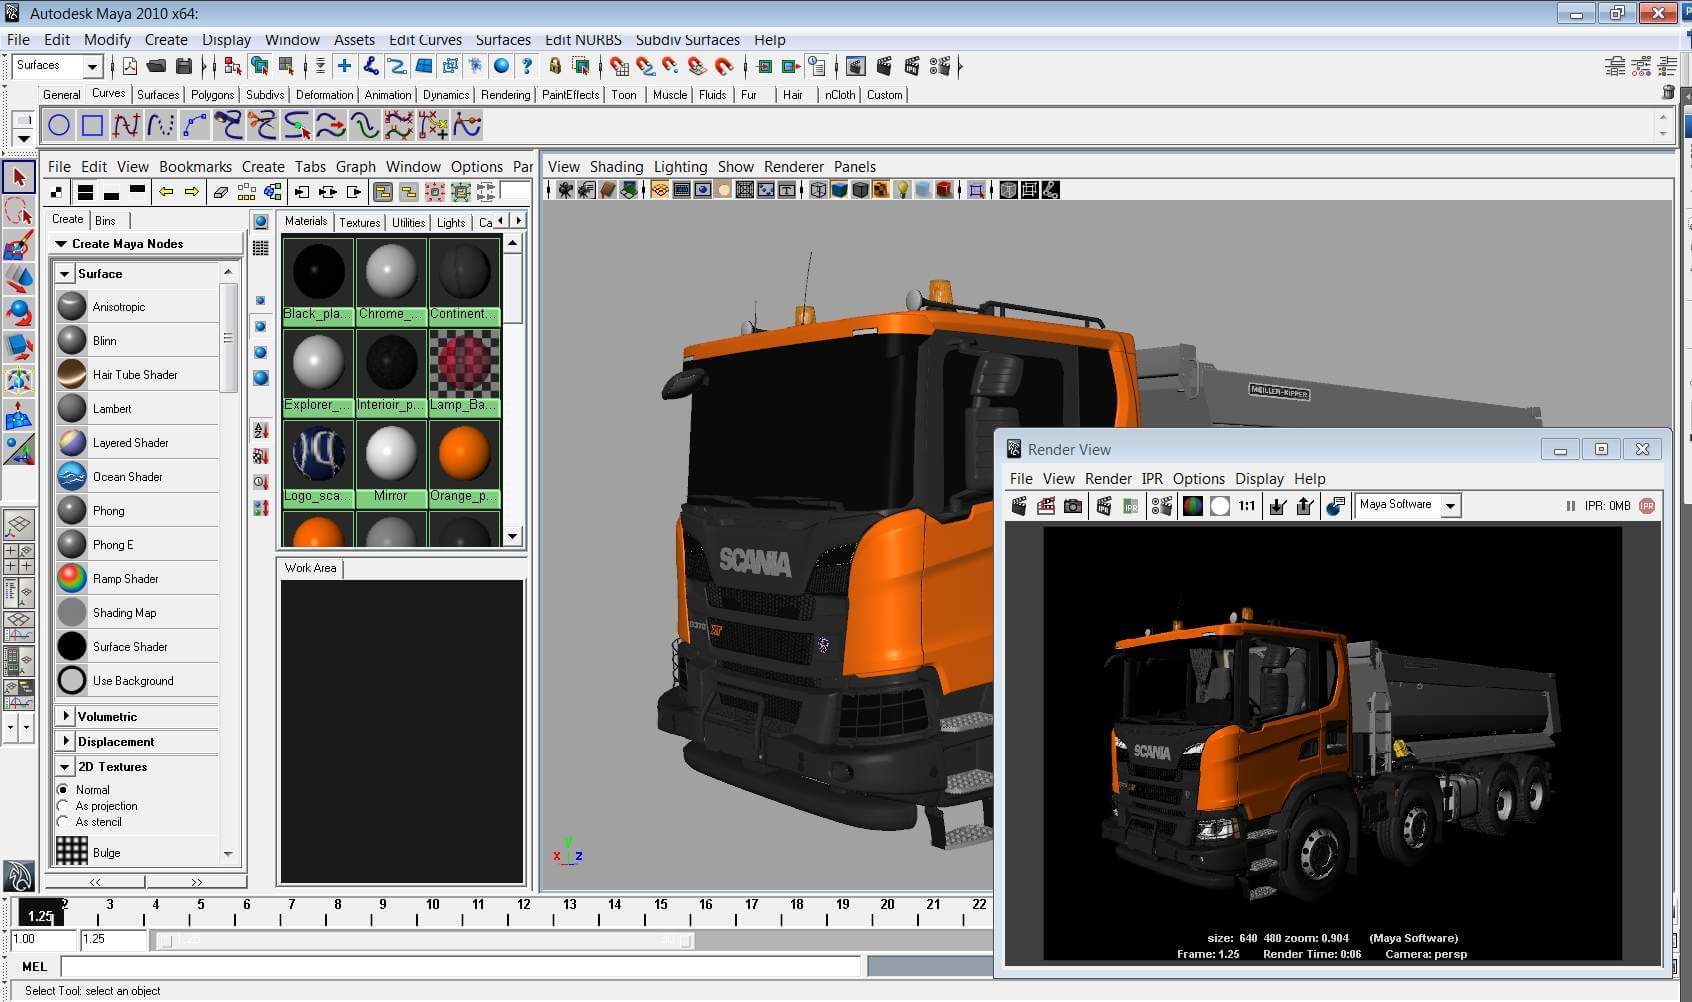
Task: Choose the As projection radio option
Action: pyautogui.click(x=63, y=806)
